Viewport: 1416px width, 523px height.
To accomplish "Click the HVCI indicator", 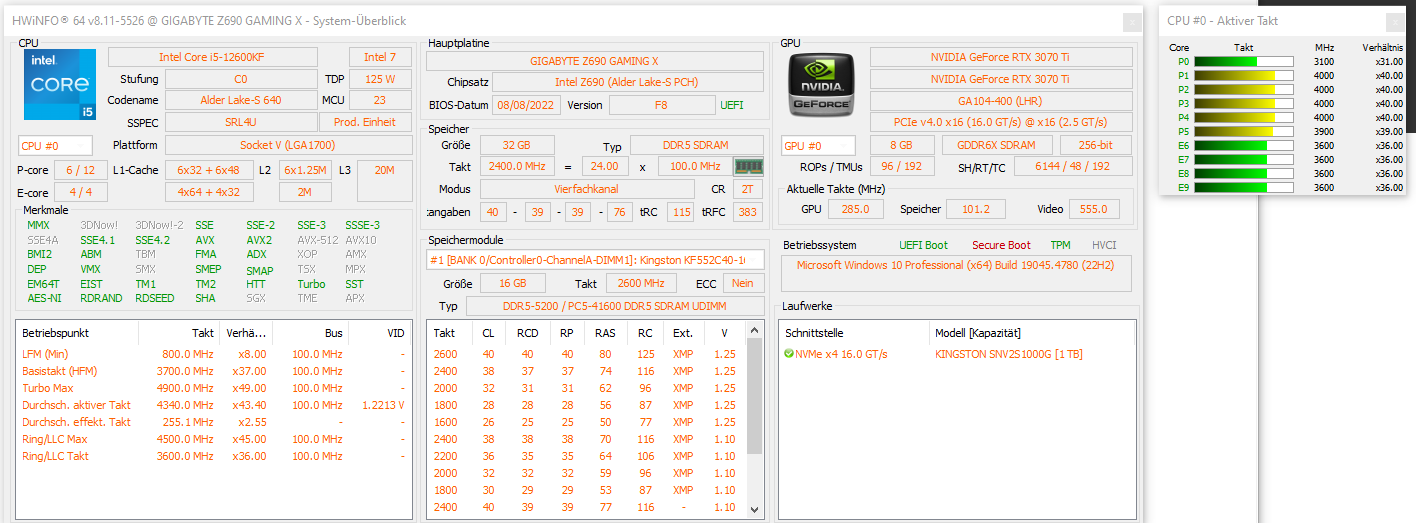I will (x=1104, y=245).
